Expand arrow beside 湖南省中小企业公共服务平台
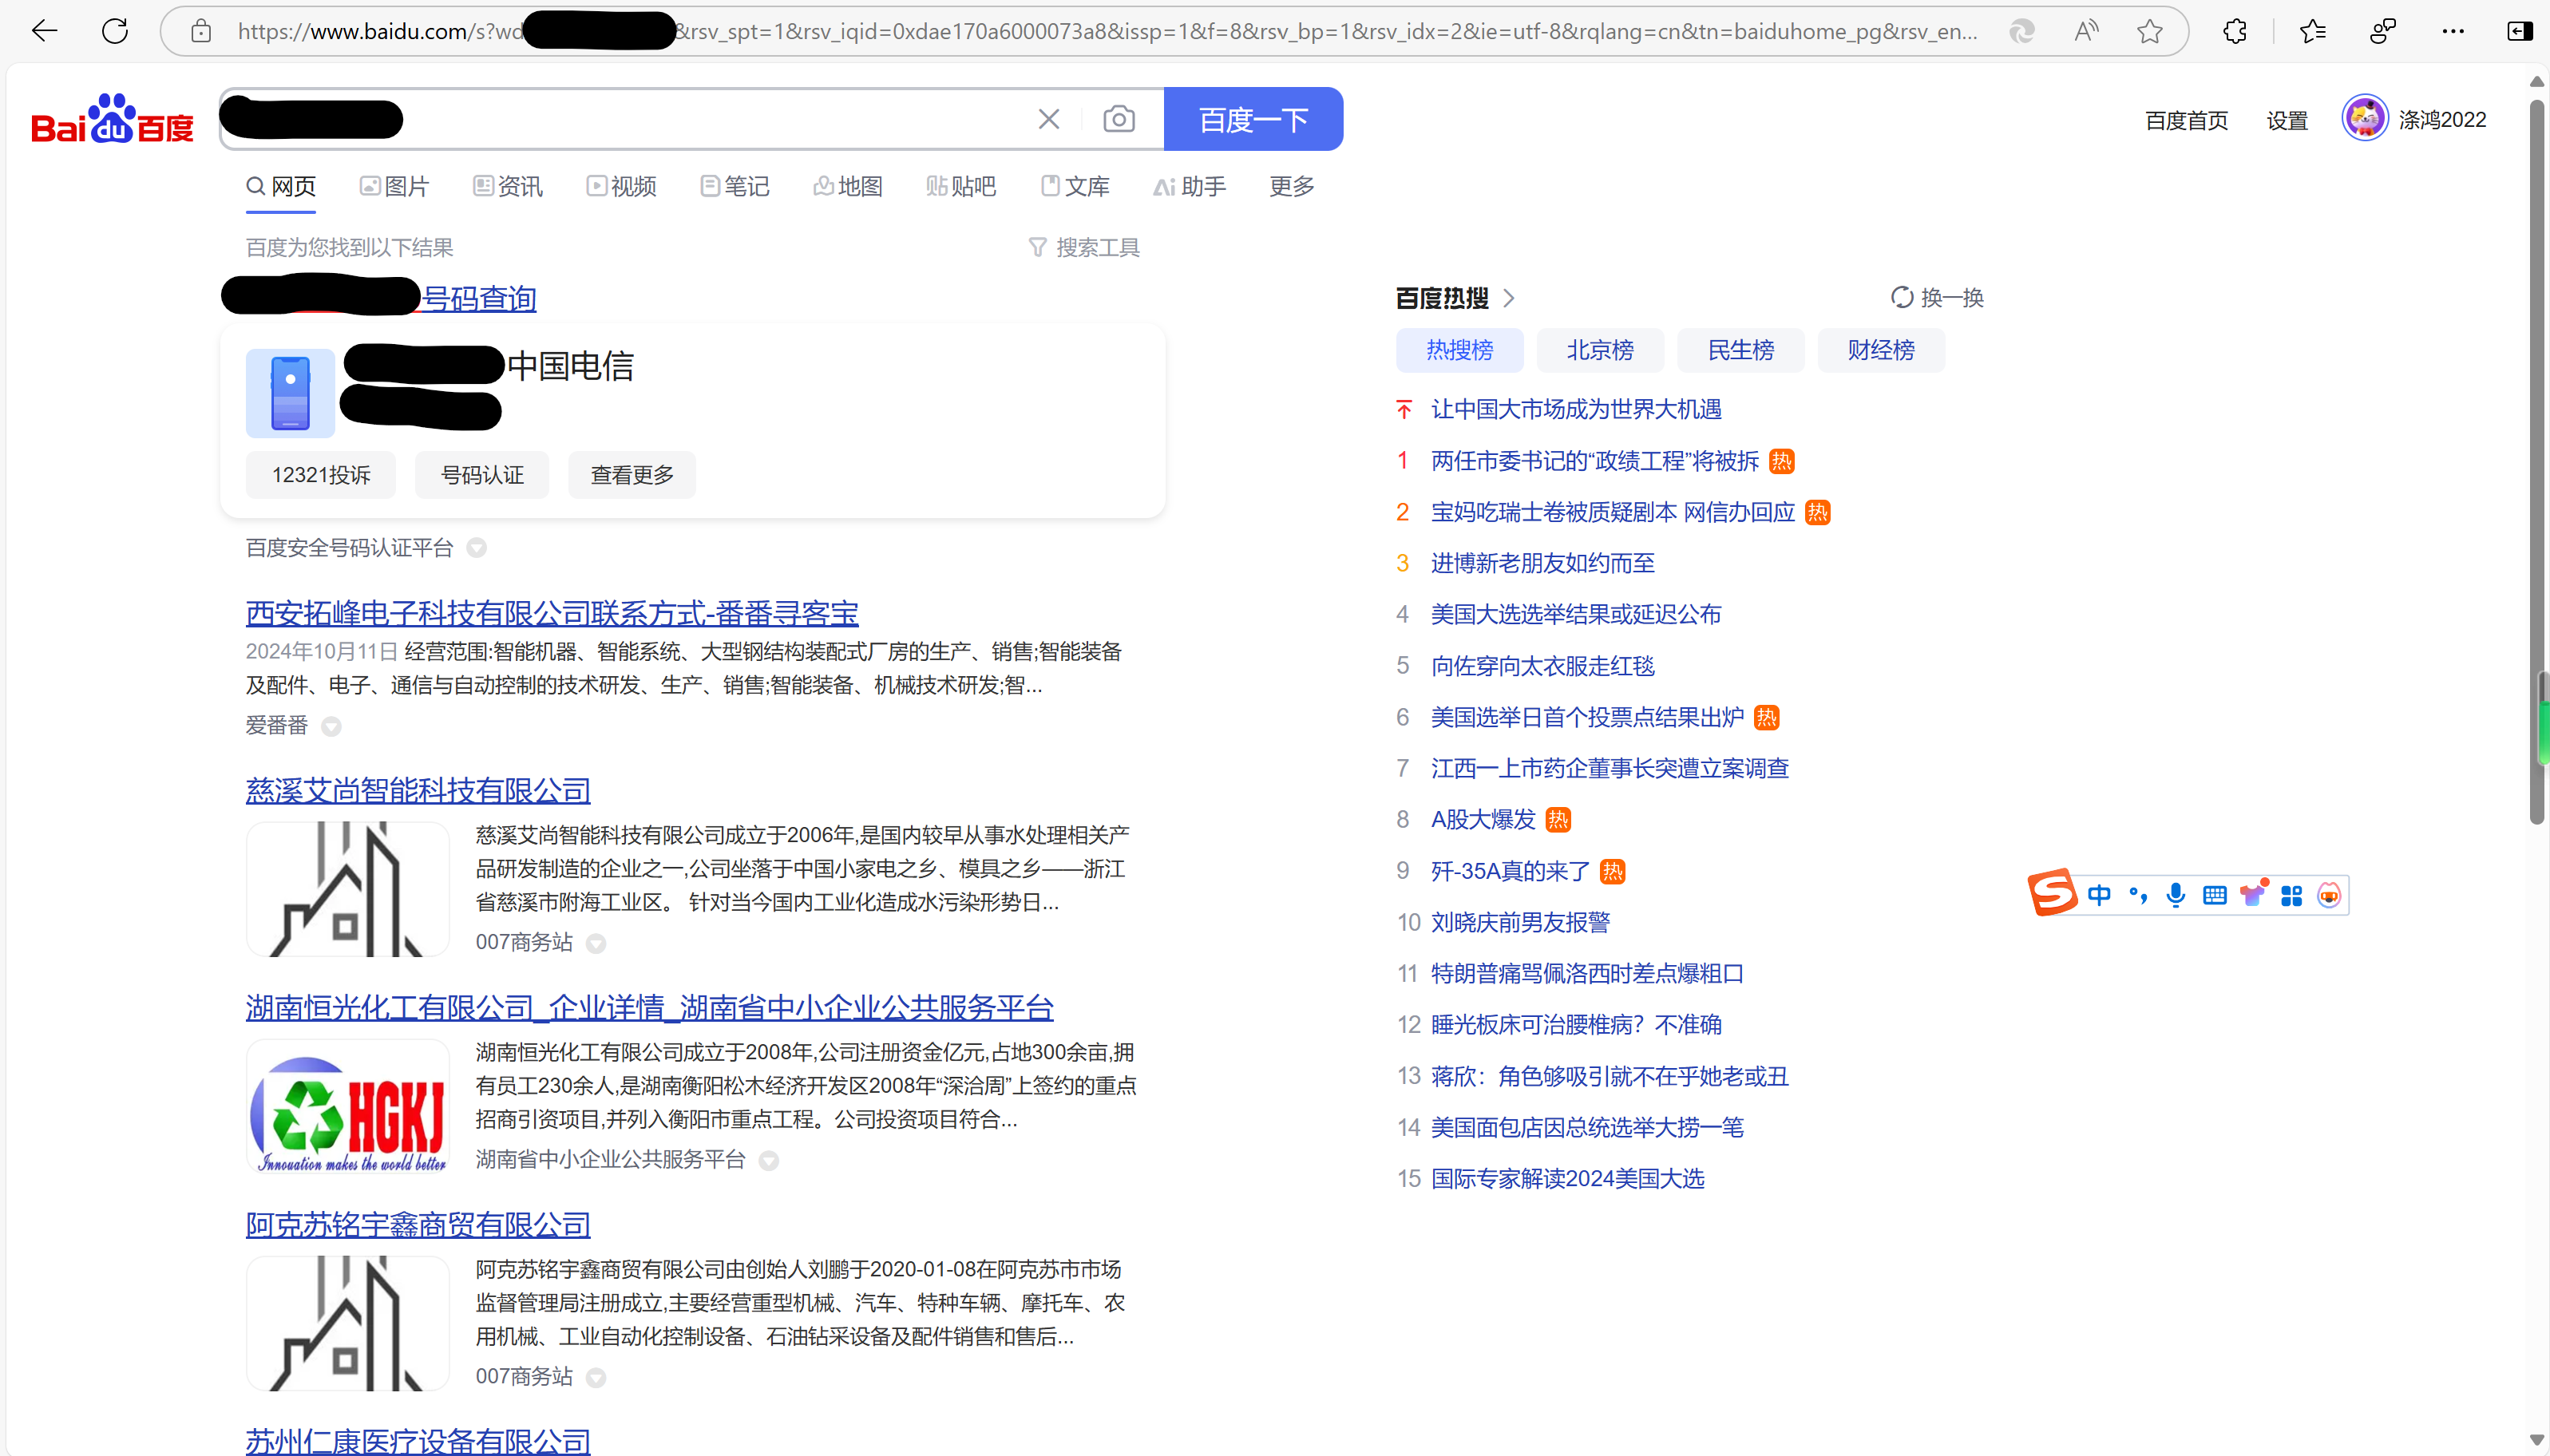The height and width of the screenshot is (1456, 2550). pos(769,1160)
